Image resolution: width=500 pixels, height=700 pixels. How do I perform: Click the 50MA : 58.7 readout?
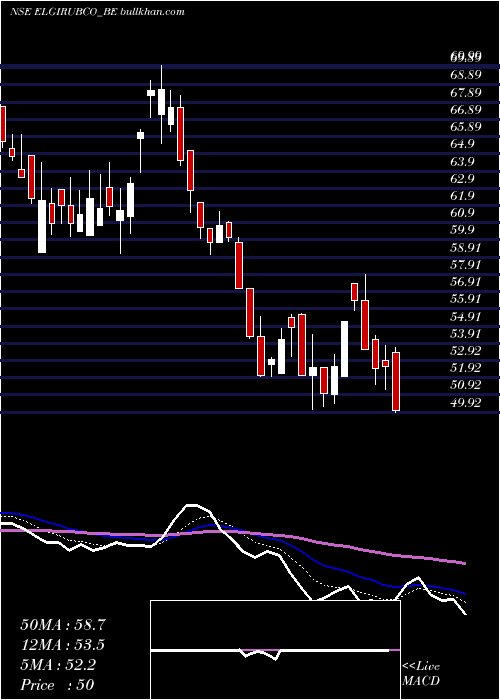coord(63,625)
